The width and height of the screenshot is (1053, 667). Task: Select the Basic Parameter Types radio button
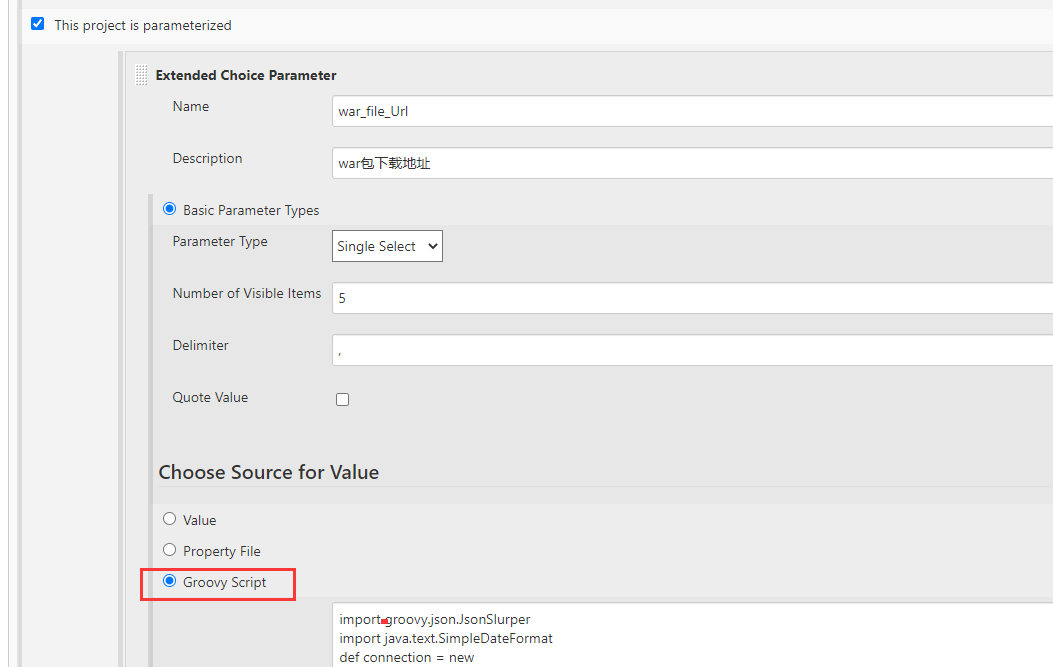coord(169,210)
